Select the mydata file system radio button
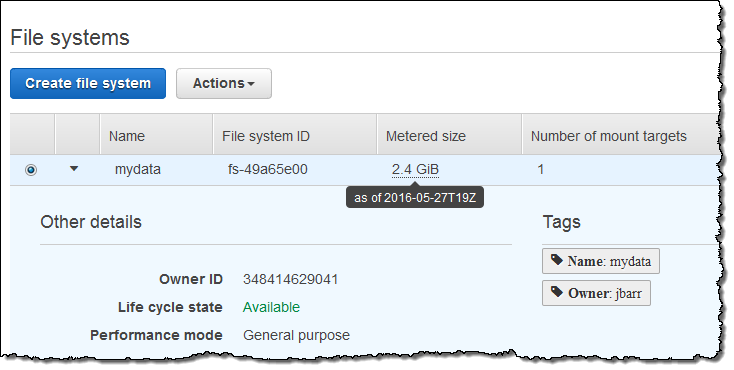Image resolution: width=734 pixels, height=370 pixels. coord(31,170)
